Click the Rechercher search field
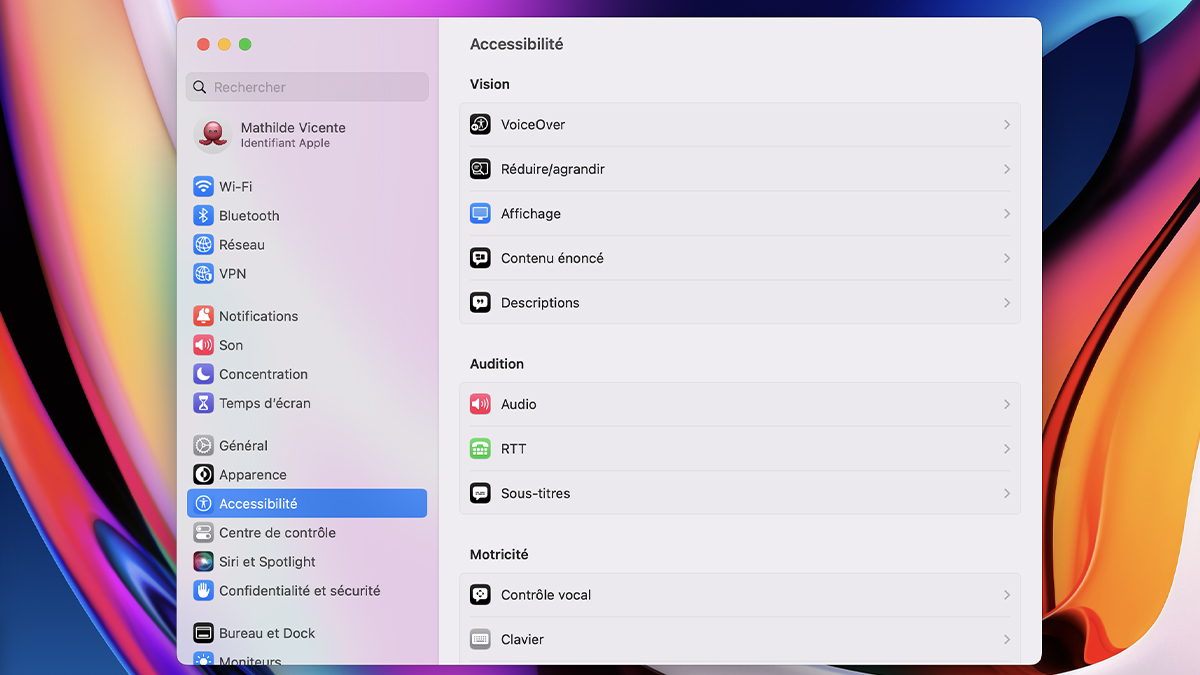The width and height of the screenshot is (1200, 675). (307, 87)
